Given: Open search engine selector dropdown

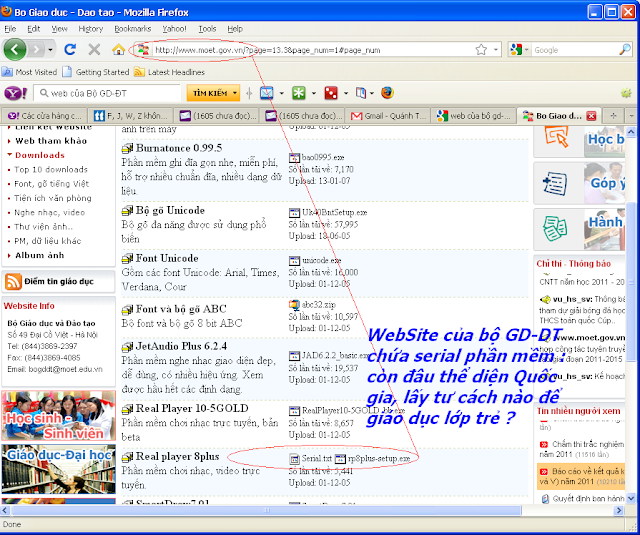Looking at the screenshot, I should click(527, 50).
